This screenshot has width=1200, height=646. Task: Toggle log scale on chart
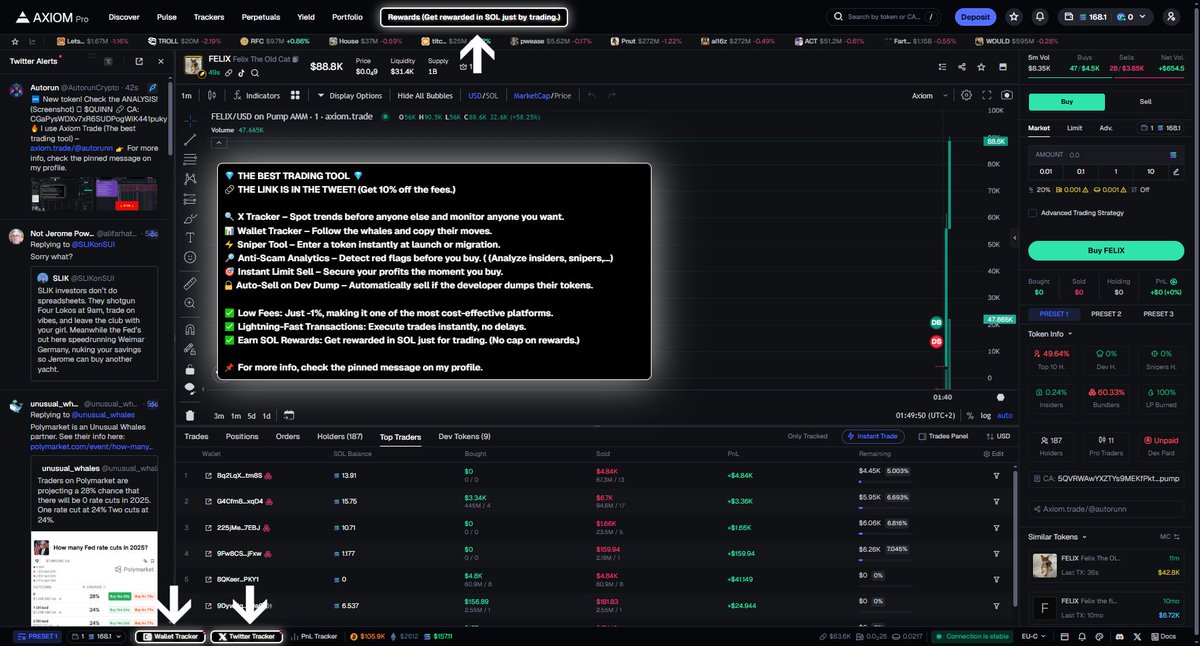click(x=986, y=415)
